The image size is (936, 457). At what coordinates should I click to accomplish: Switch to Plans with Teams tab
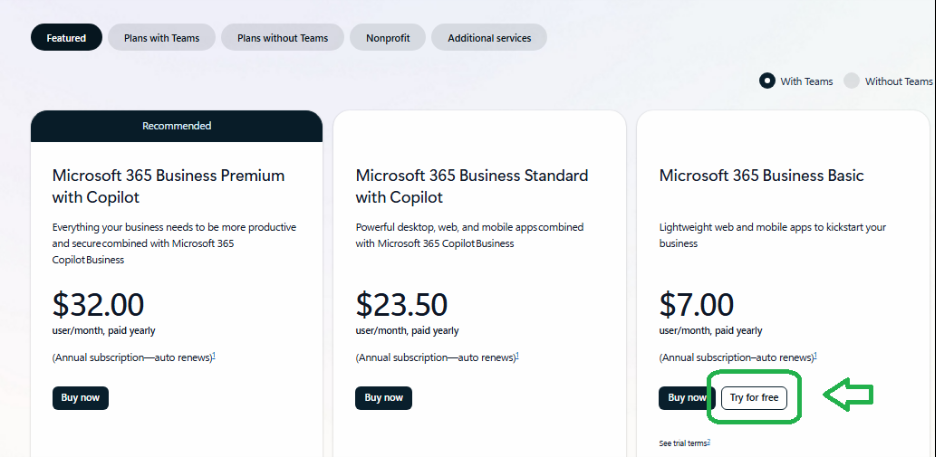pos(162,38)
